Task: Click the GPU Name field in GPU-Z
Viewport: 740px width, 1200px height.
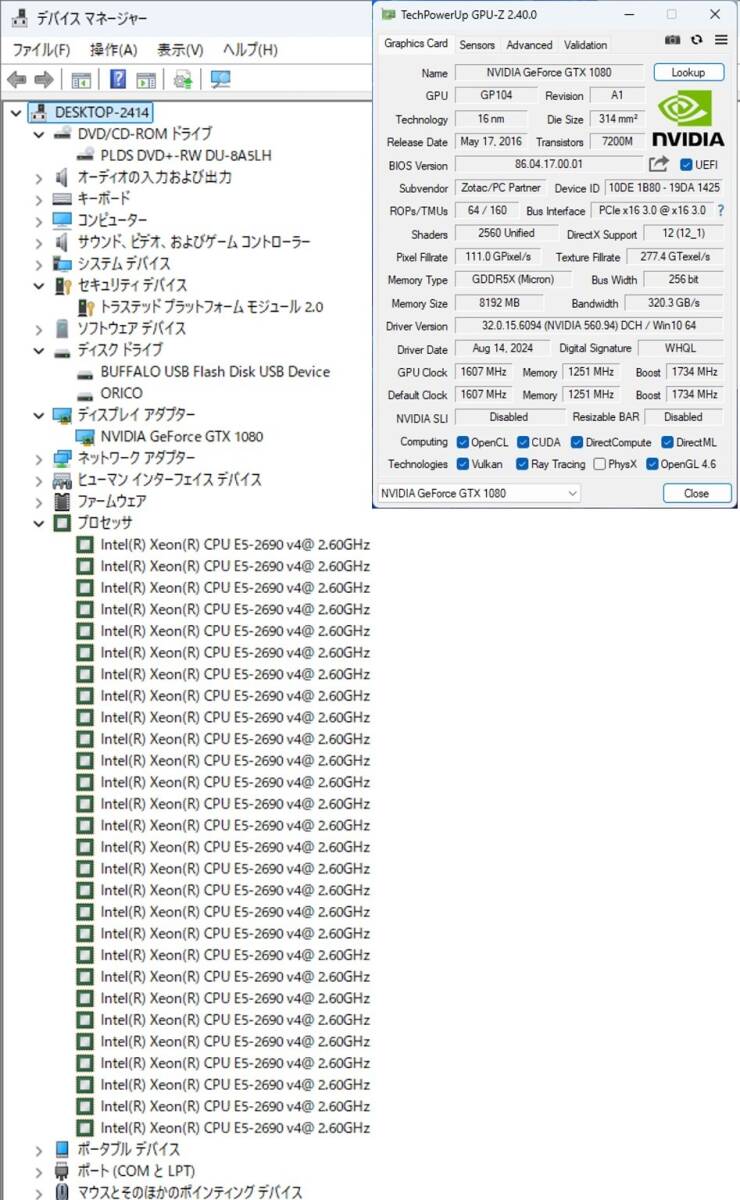Action: click(548, 72)
